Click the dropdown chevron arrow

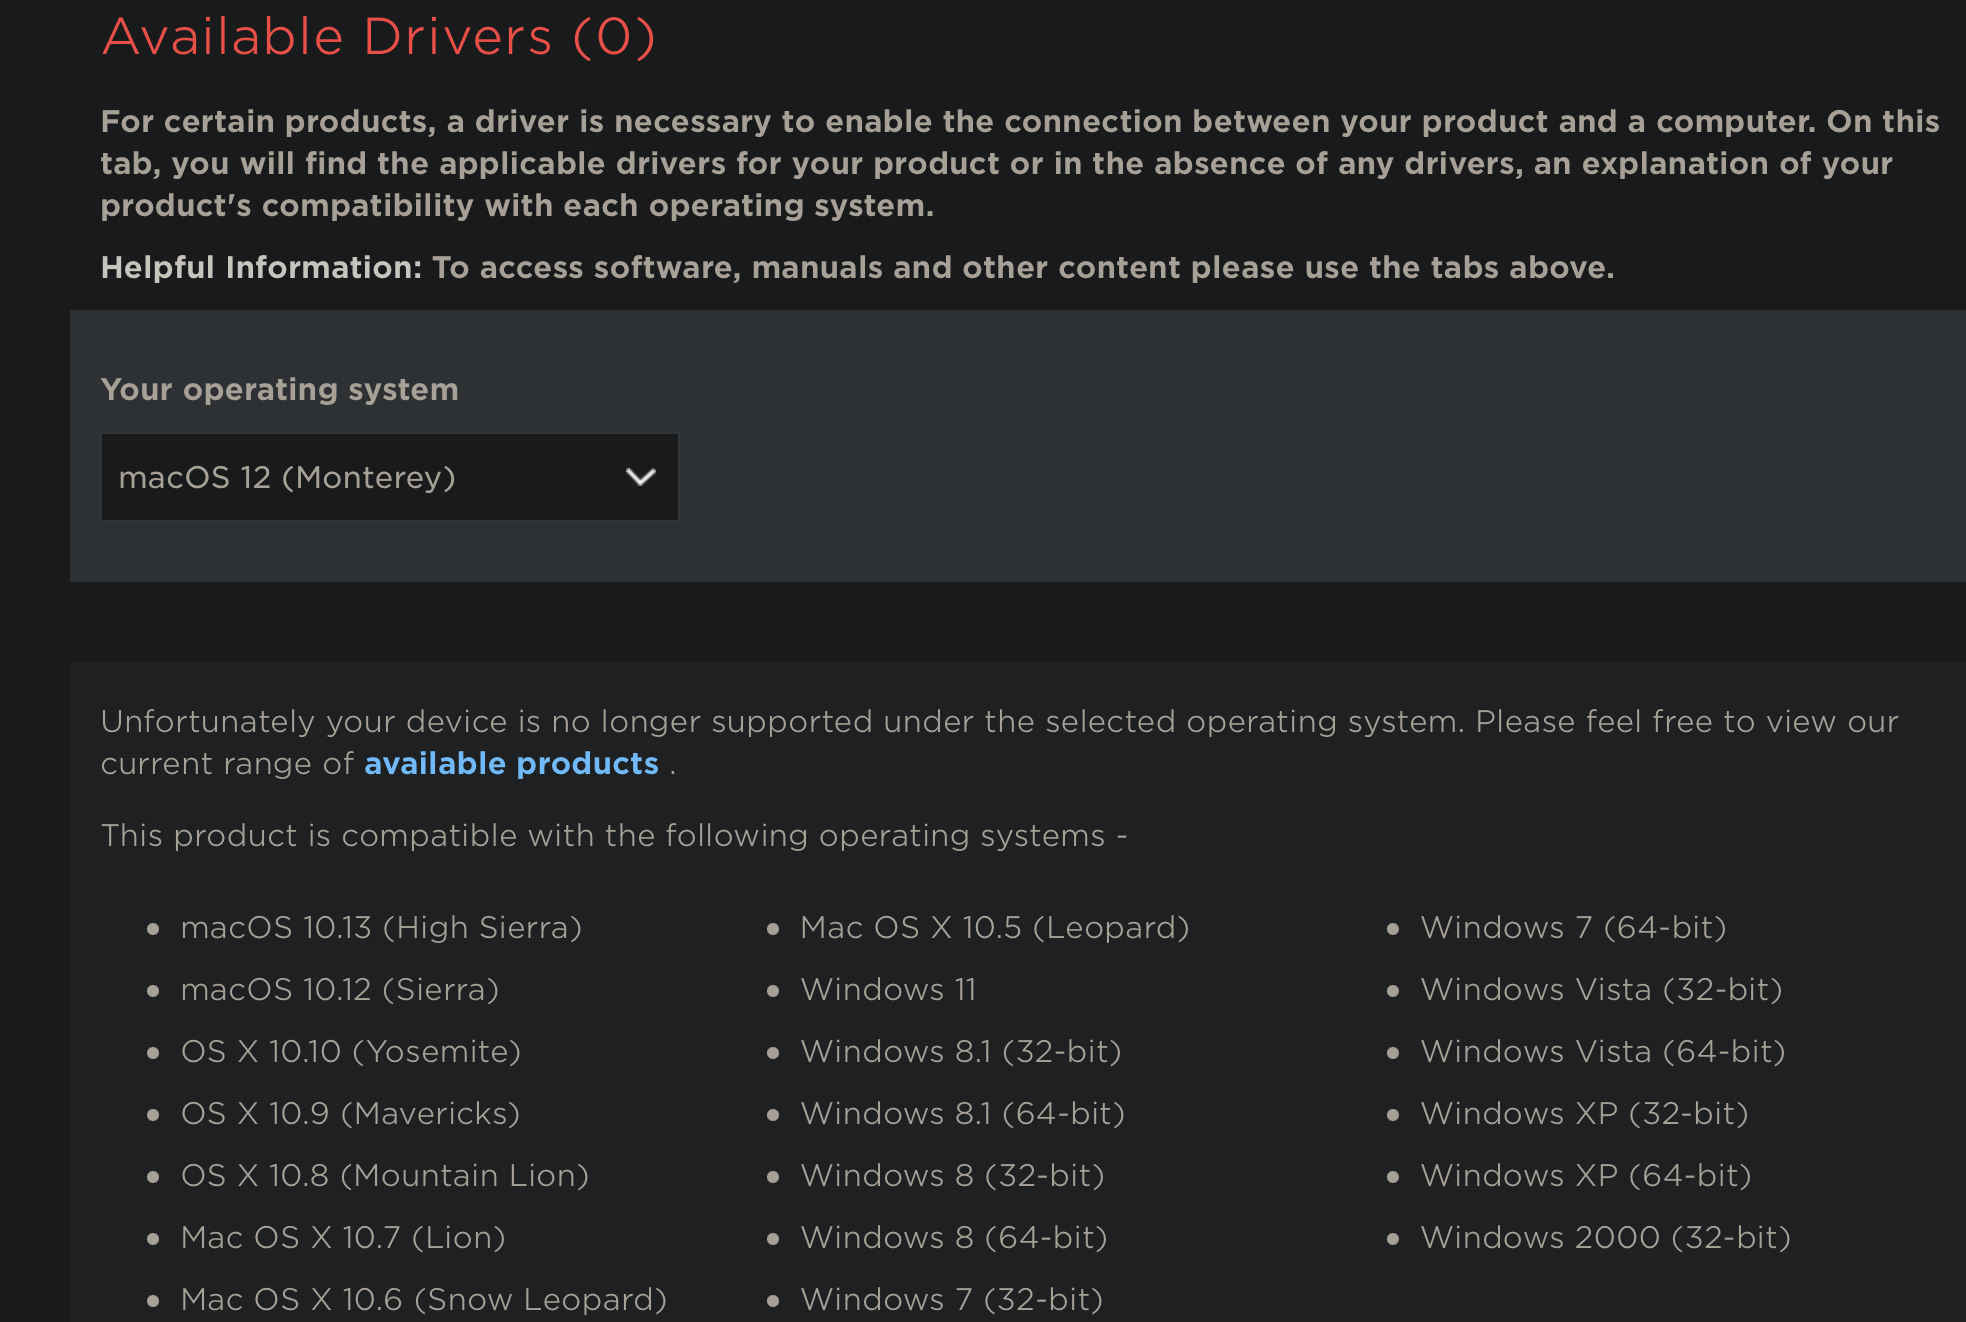click(640, 477)
